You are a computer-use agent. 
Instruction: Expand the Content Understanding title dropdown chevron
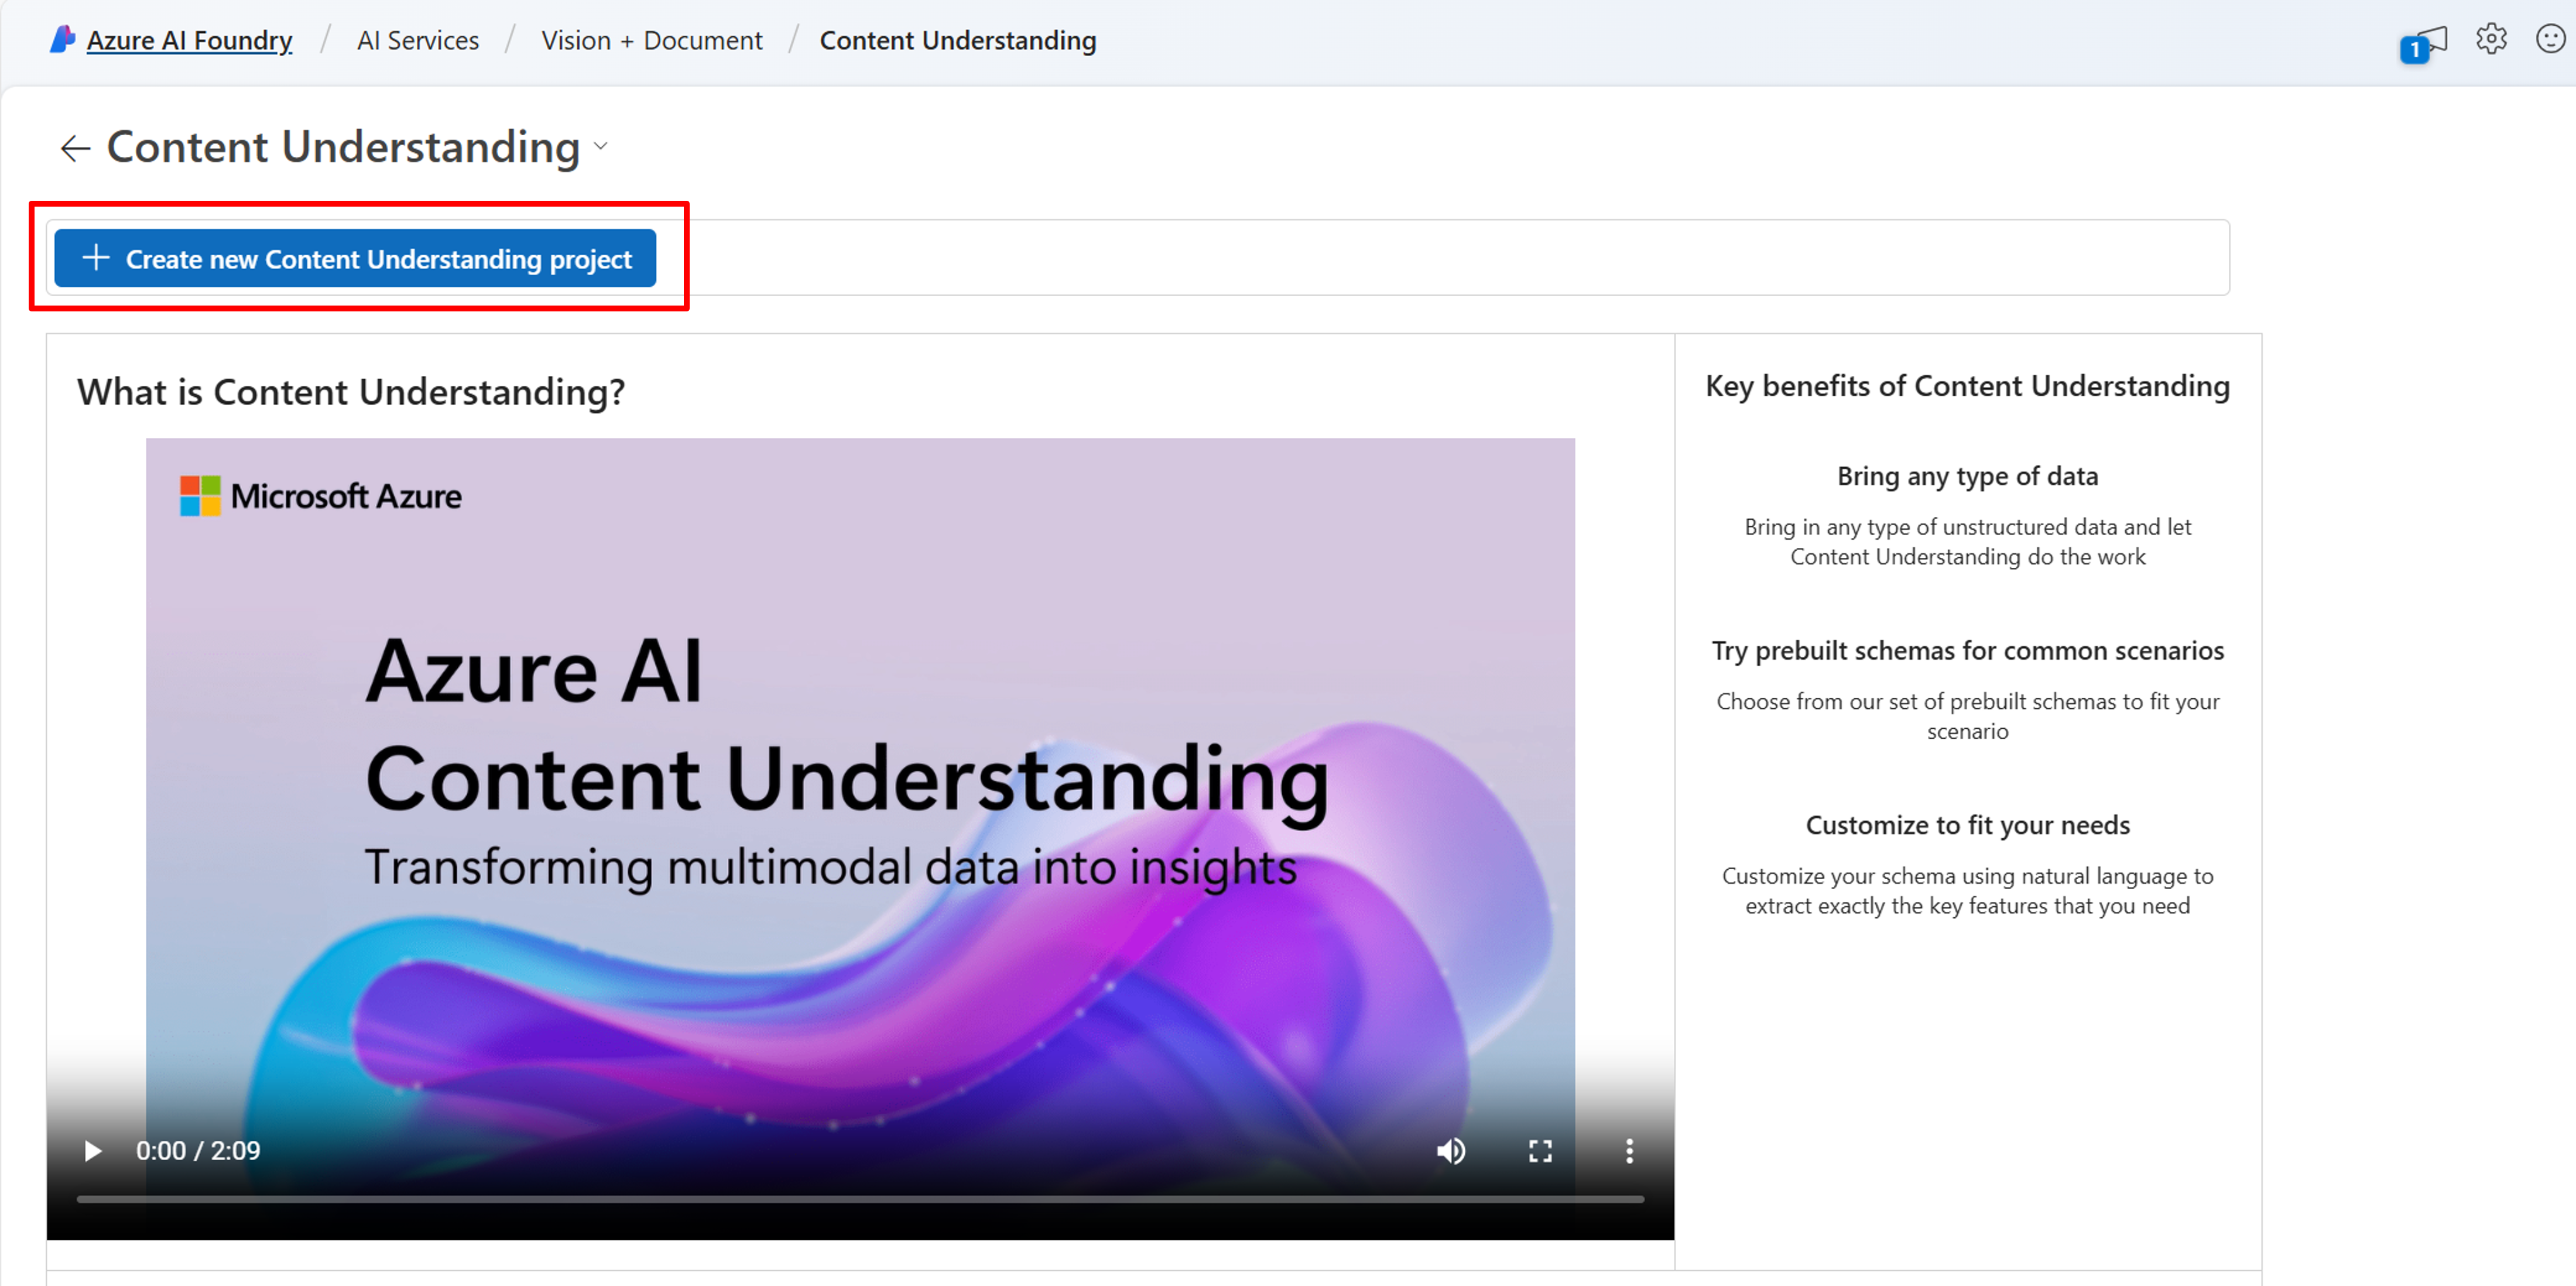click(601, 146)
